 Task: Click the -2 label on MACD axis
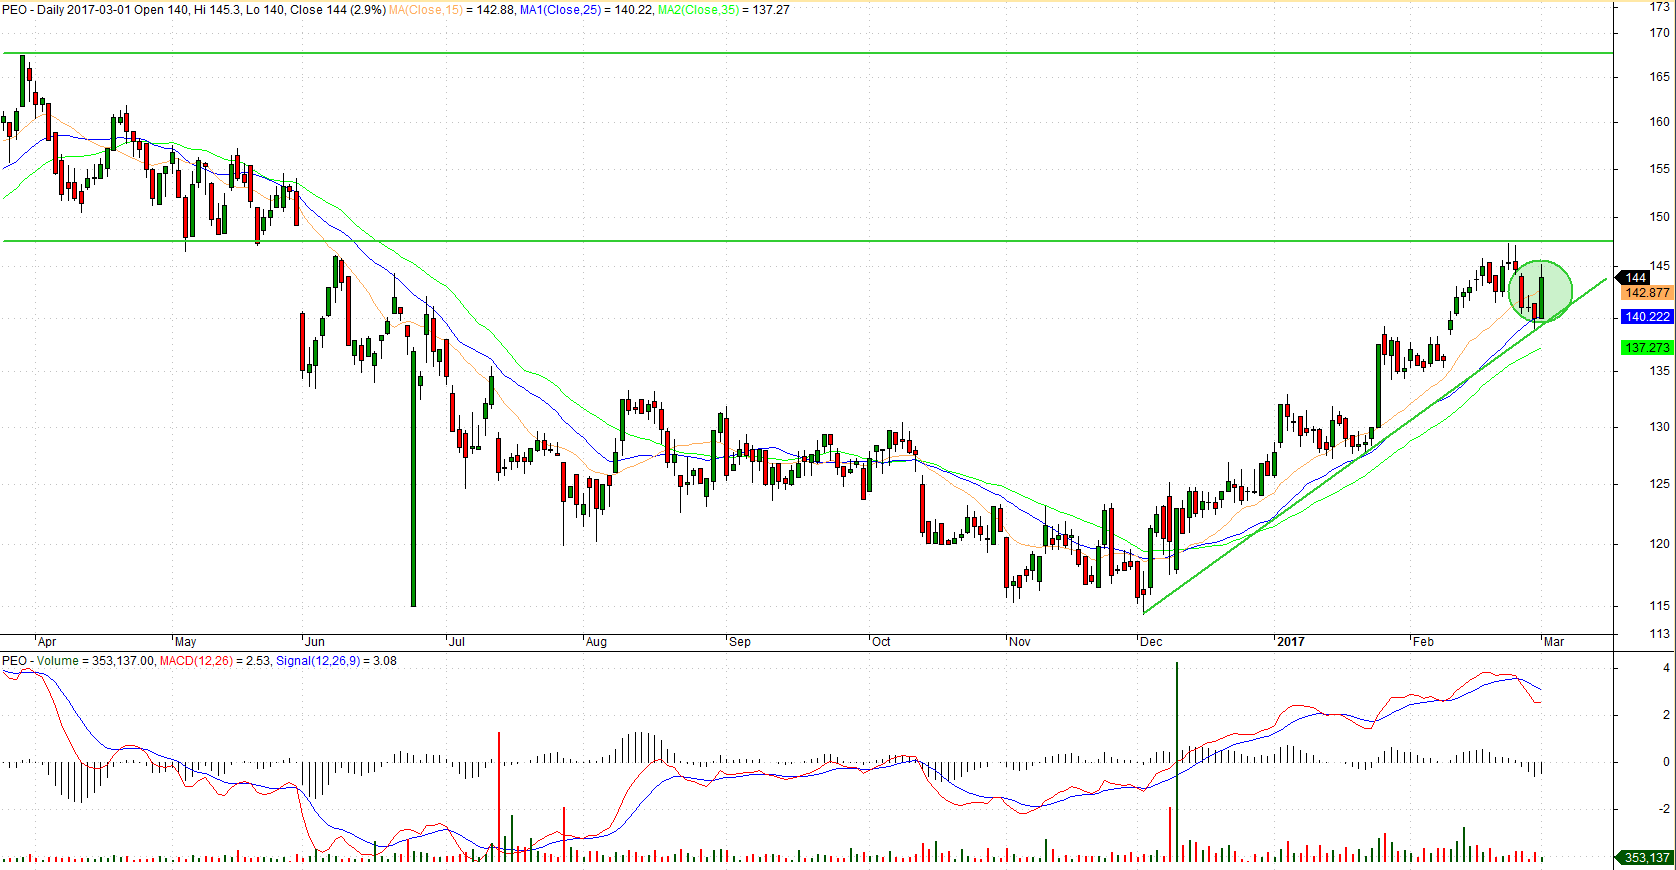pos(1664,809)
